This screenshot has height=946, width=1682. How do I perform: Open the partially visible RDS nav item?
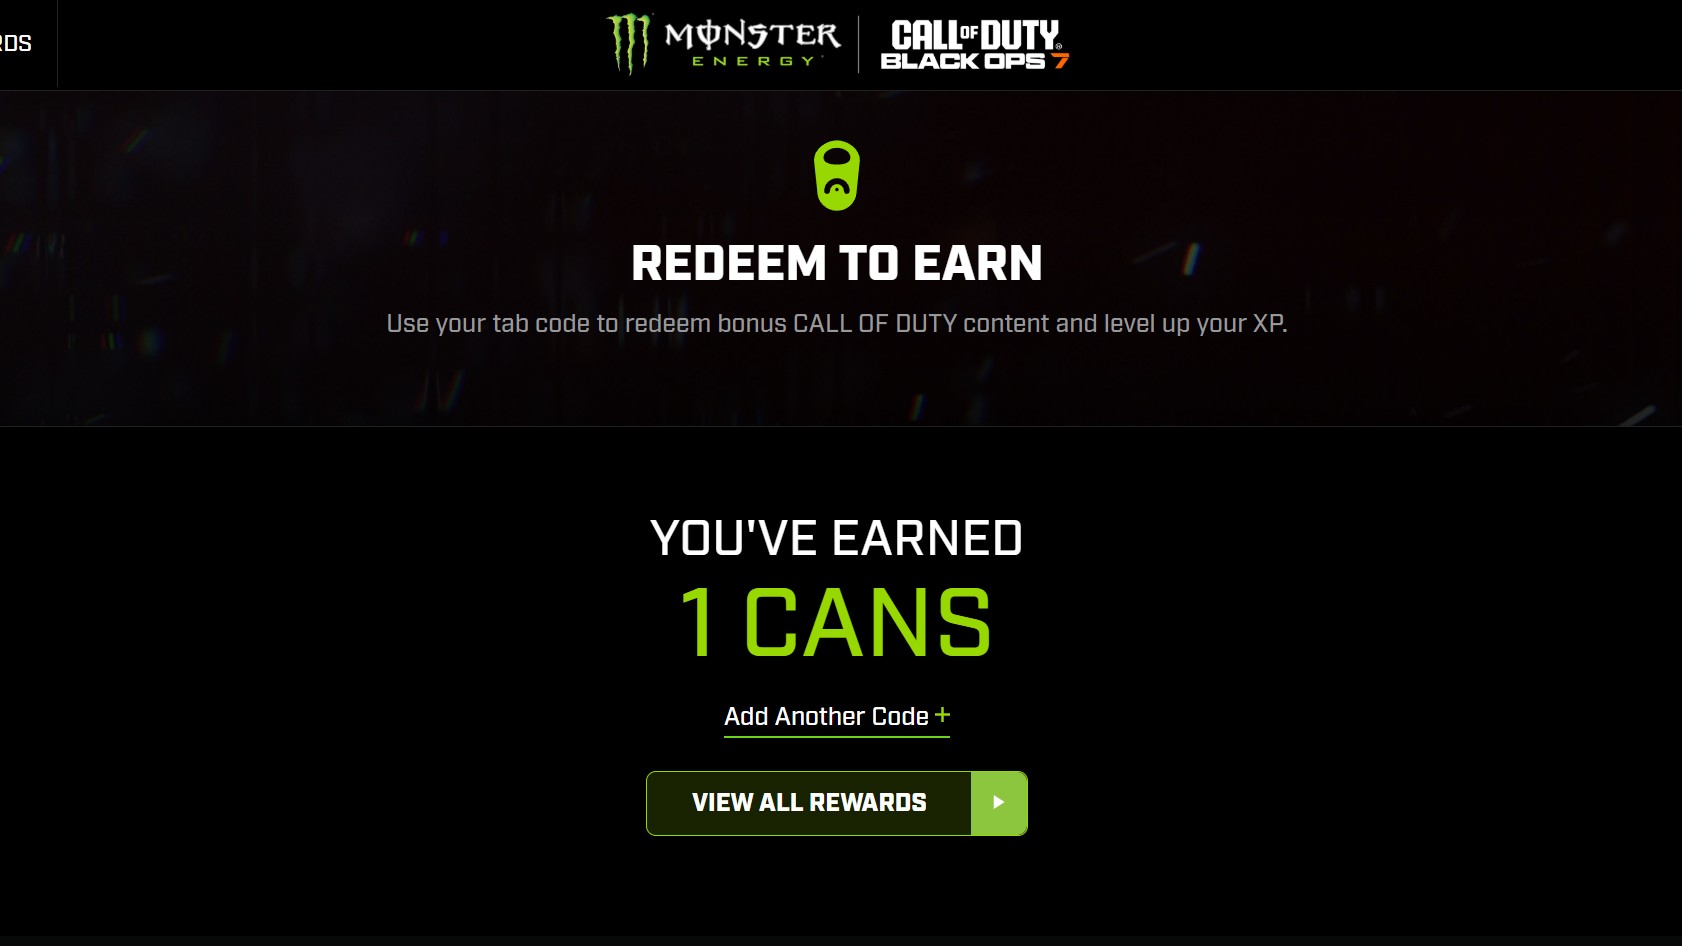[x=16, y=43]
